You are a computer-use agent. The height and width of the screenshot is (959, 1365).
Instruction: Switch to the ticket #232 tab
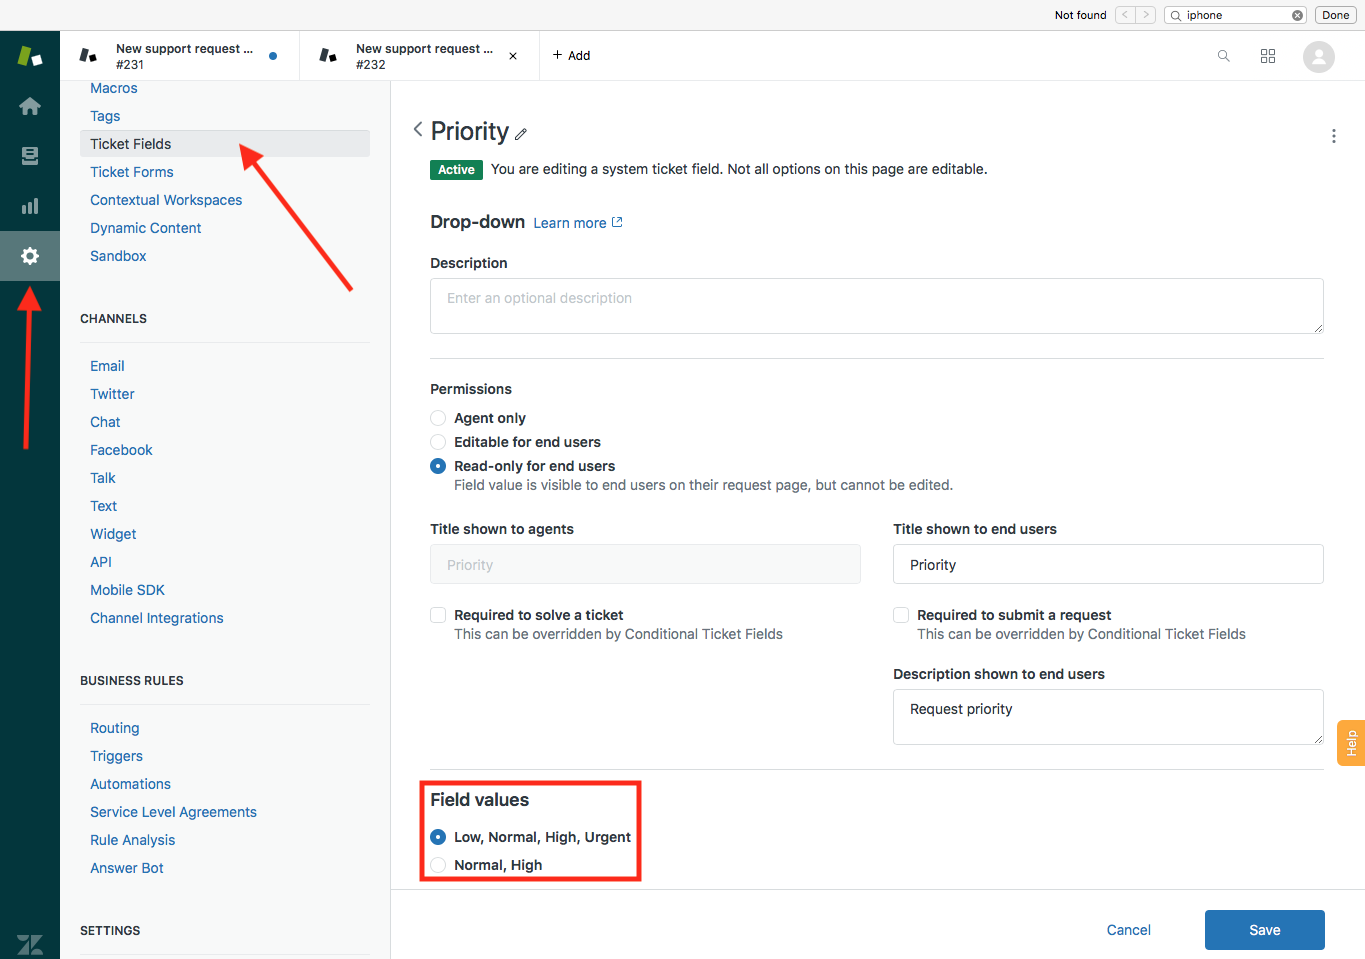pyautogui.click(x=418, y=56)
